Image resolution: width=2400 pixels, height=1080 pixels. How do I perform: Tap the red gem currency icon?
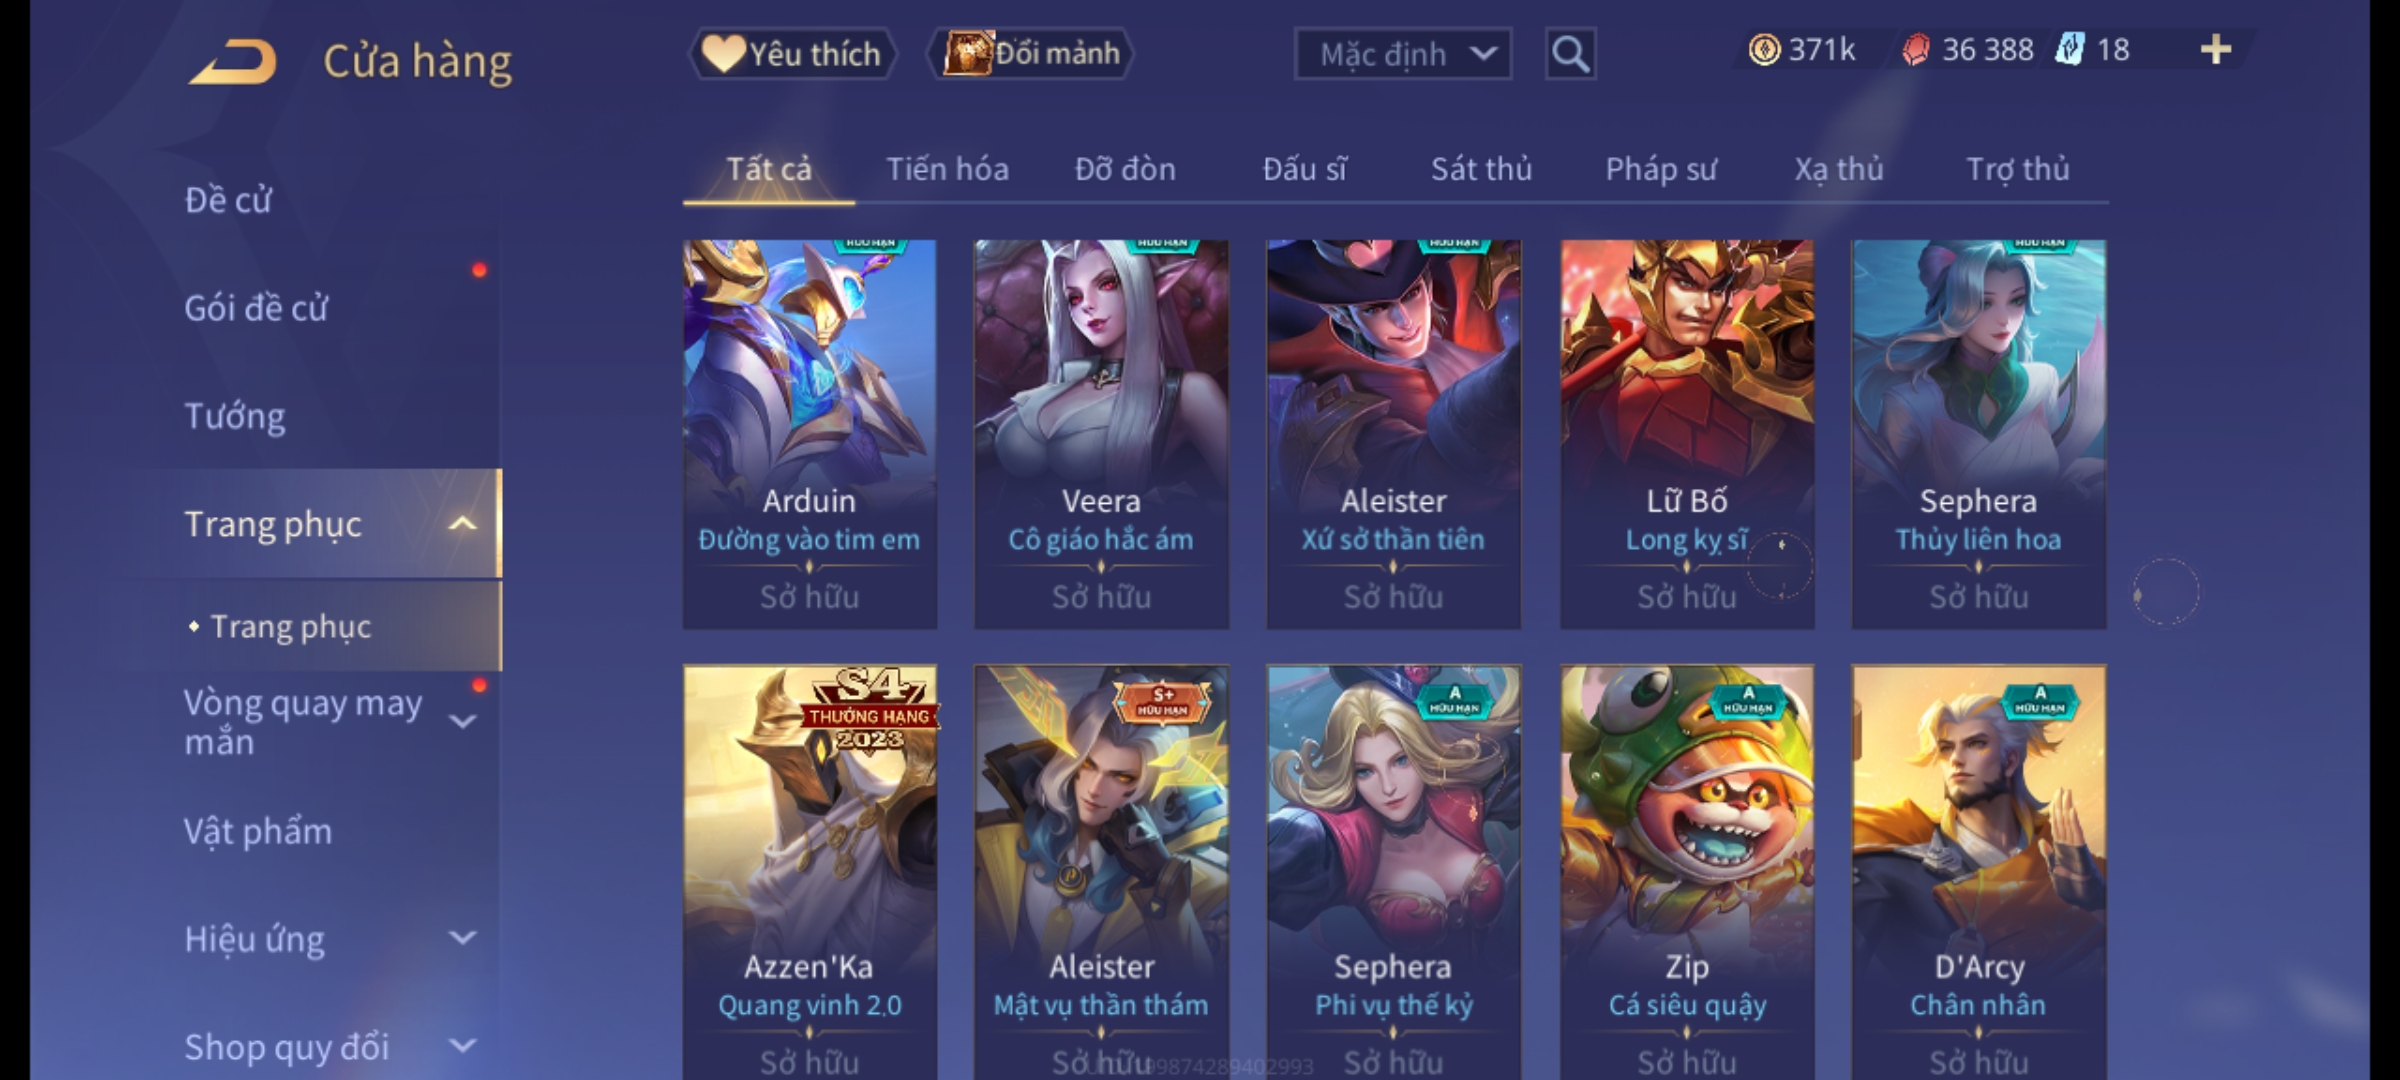pos(1914,50)
